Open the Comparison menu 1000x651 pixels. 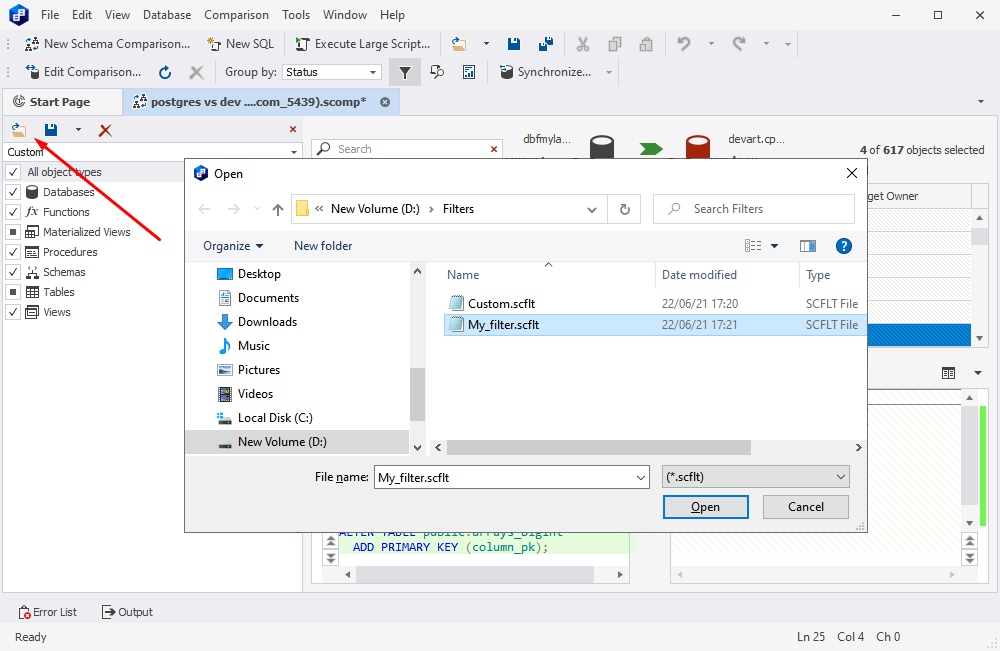tap(237, 15)
